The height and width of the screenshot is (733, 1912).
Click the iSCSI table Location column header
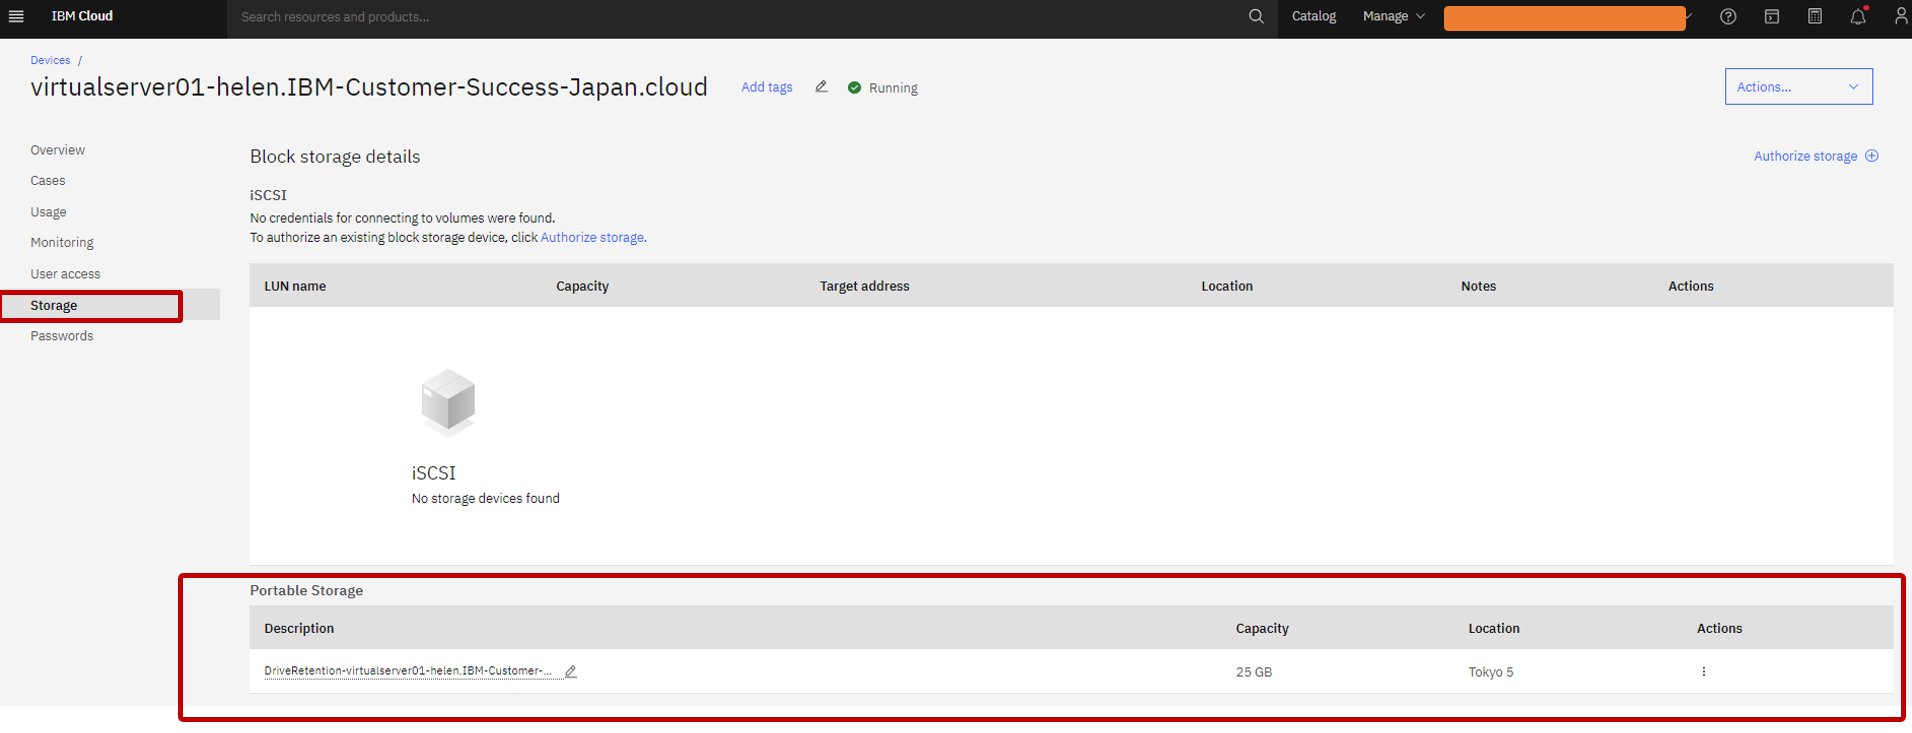click(x=1227, y=286)
